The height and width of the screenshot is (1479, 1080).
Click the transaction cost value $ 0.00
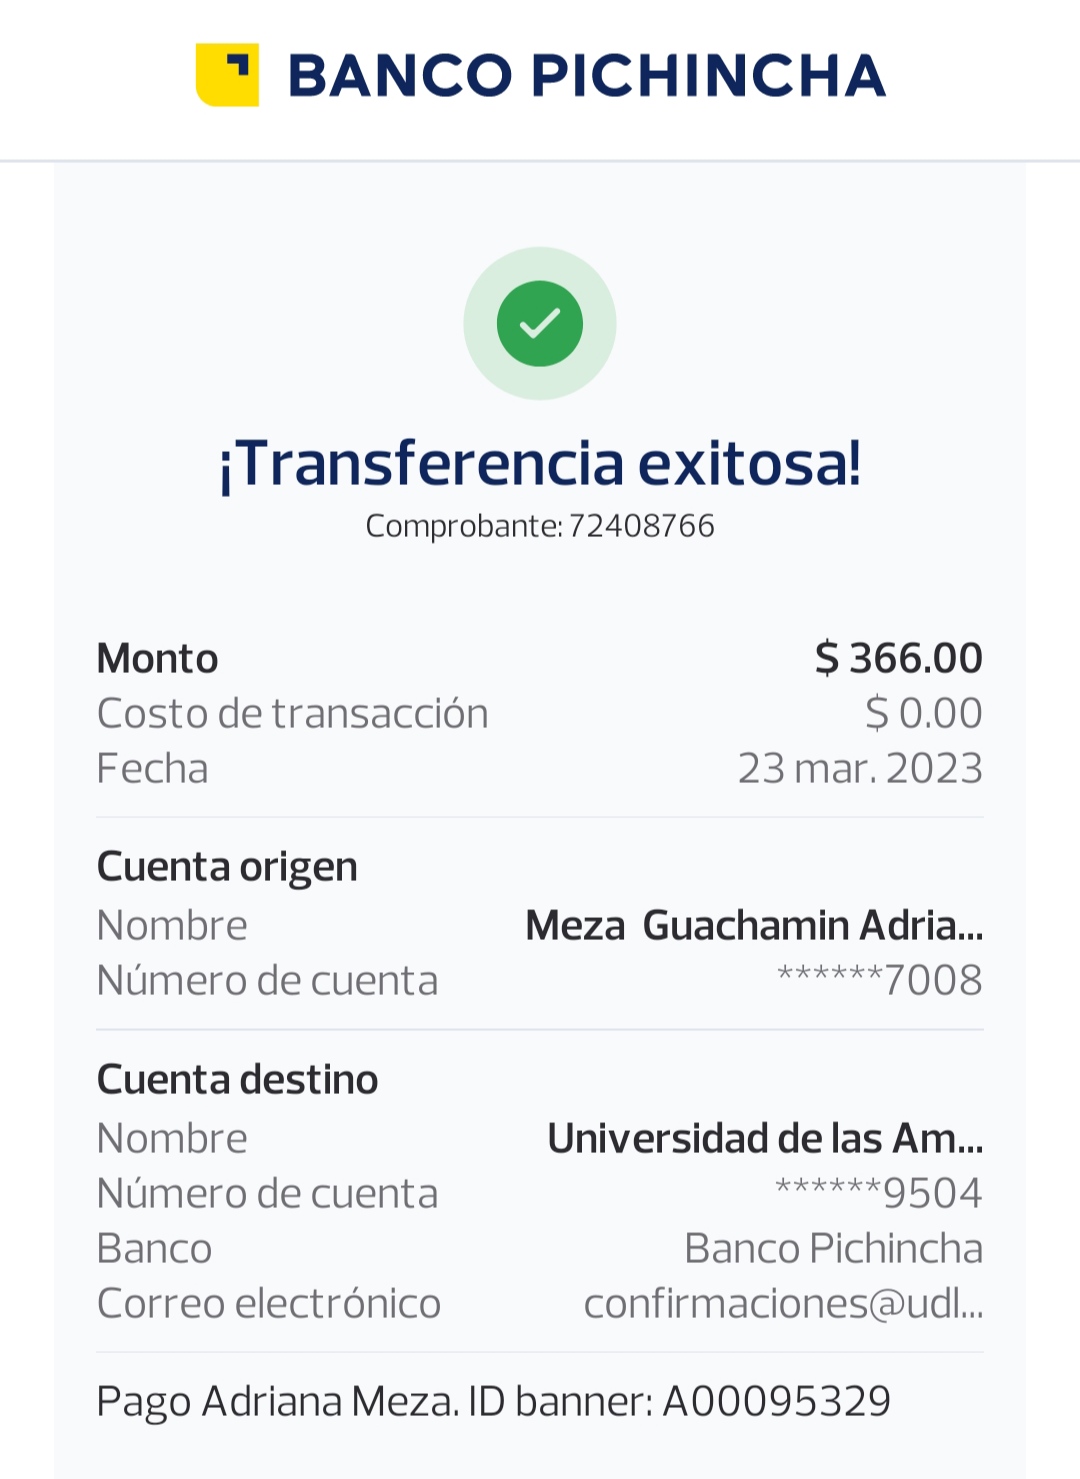[x=923, y=714]
